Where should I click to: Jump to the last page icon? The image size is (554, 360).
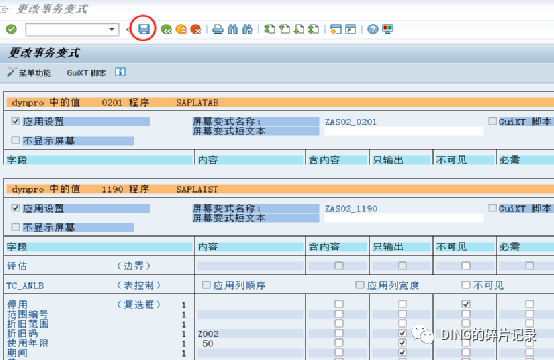tap(313, 29)
